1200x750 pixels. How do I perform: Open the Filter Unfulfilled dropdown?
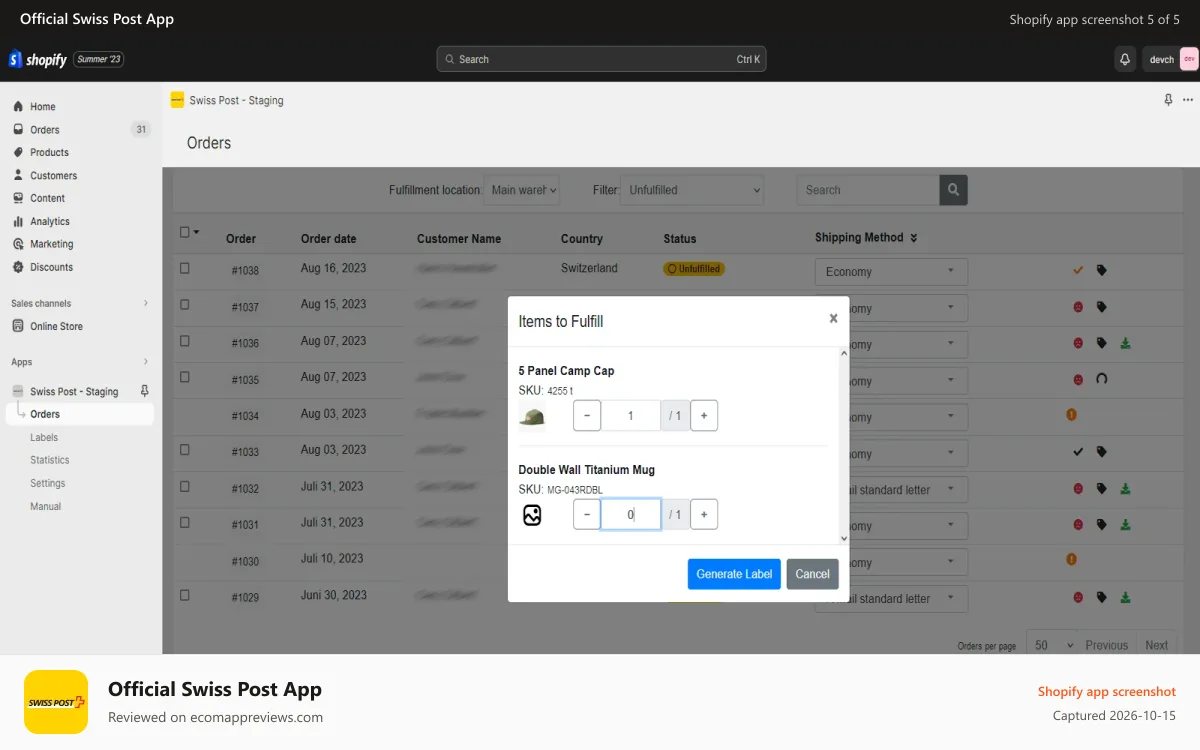(692, 190)
